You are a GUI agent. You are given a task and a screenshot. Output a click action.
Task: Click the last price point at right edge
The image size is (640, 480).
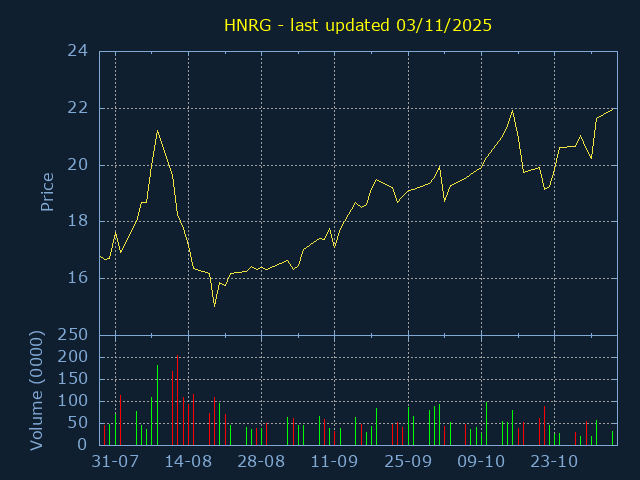[x=613, y=109]
